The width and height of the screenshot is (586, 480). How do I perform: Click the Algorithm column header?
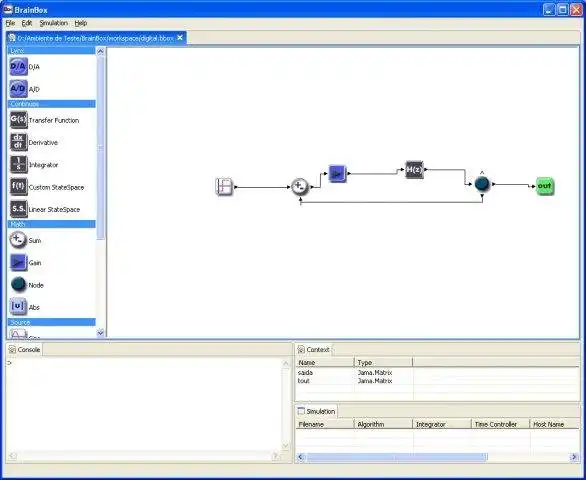coord(383,424)
